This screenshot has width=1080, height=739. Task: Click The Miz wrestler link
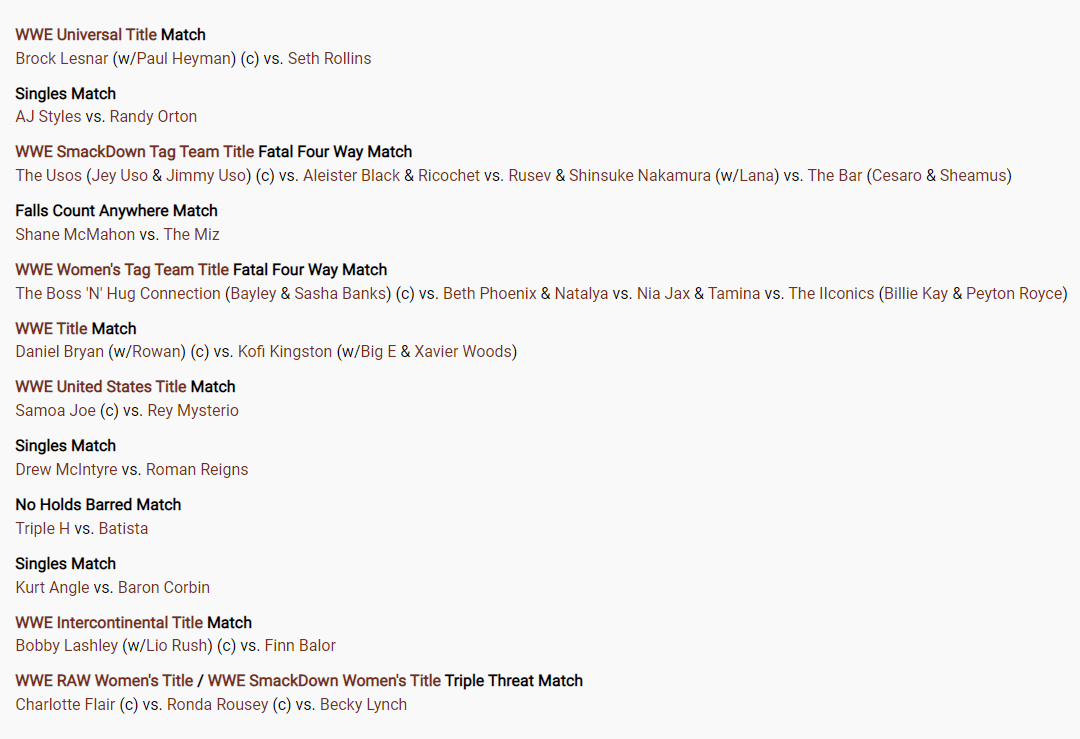click(191, 234)
